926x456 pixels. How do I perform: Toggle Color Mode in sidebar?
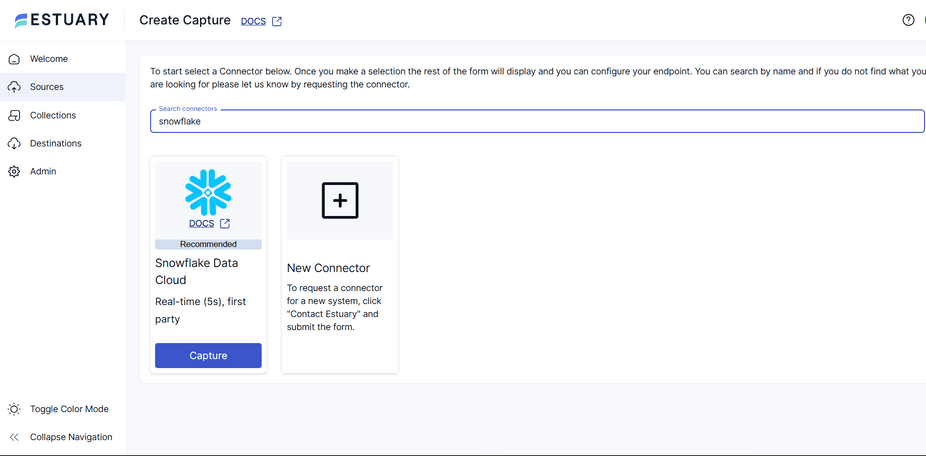(68, 409)
